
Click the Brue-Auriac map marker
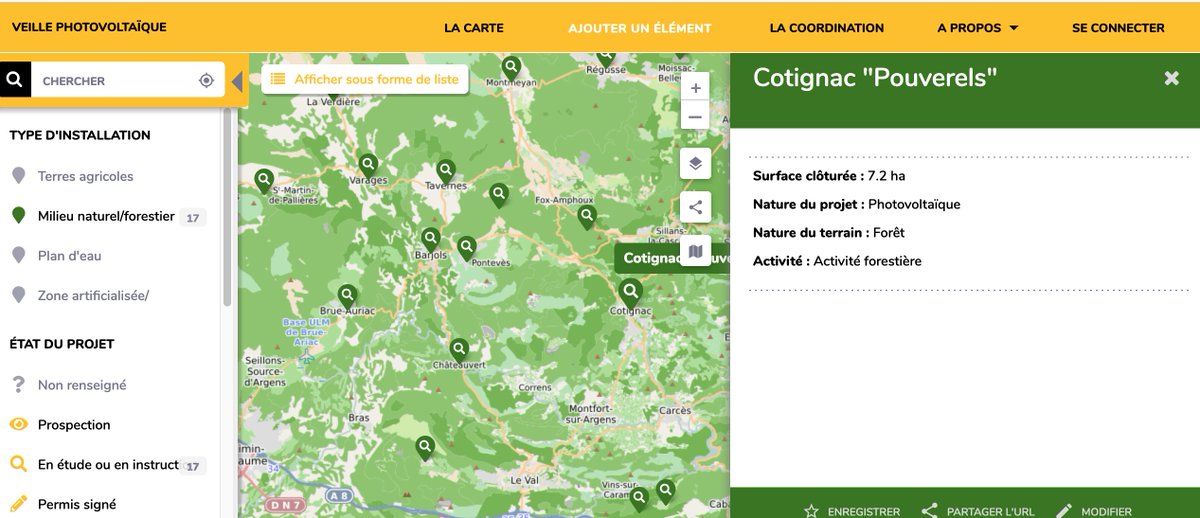coord(347,297)
